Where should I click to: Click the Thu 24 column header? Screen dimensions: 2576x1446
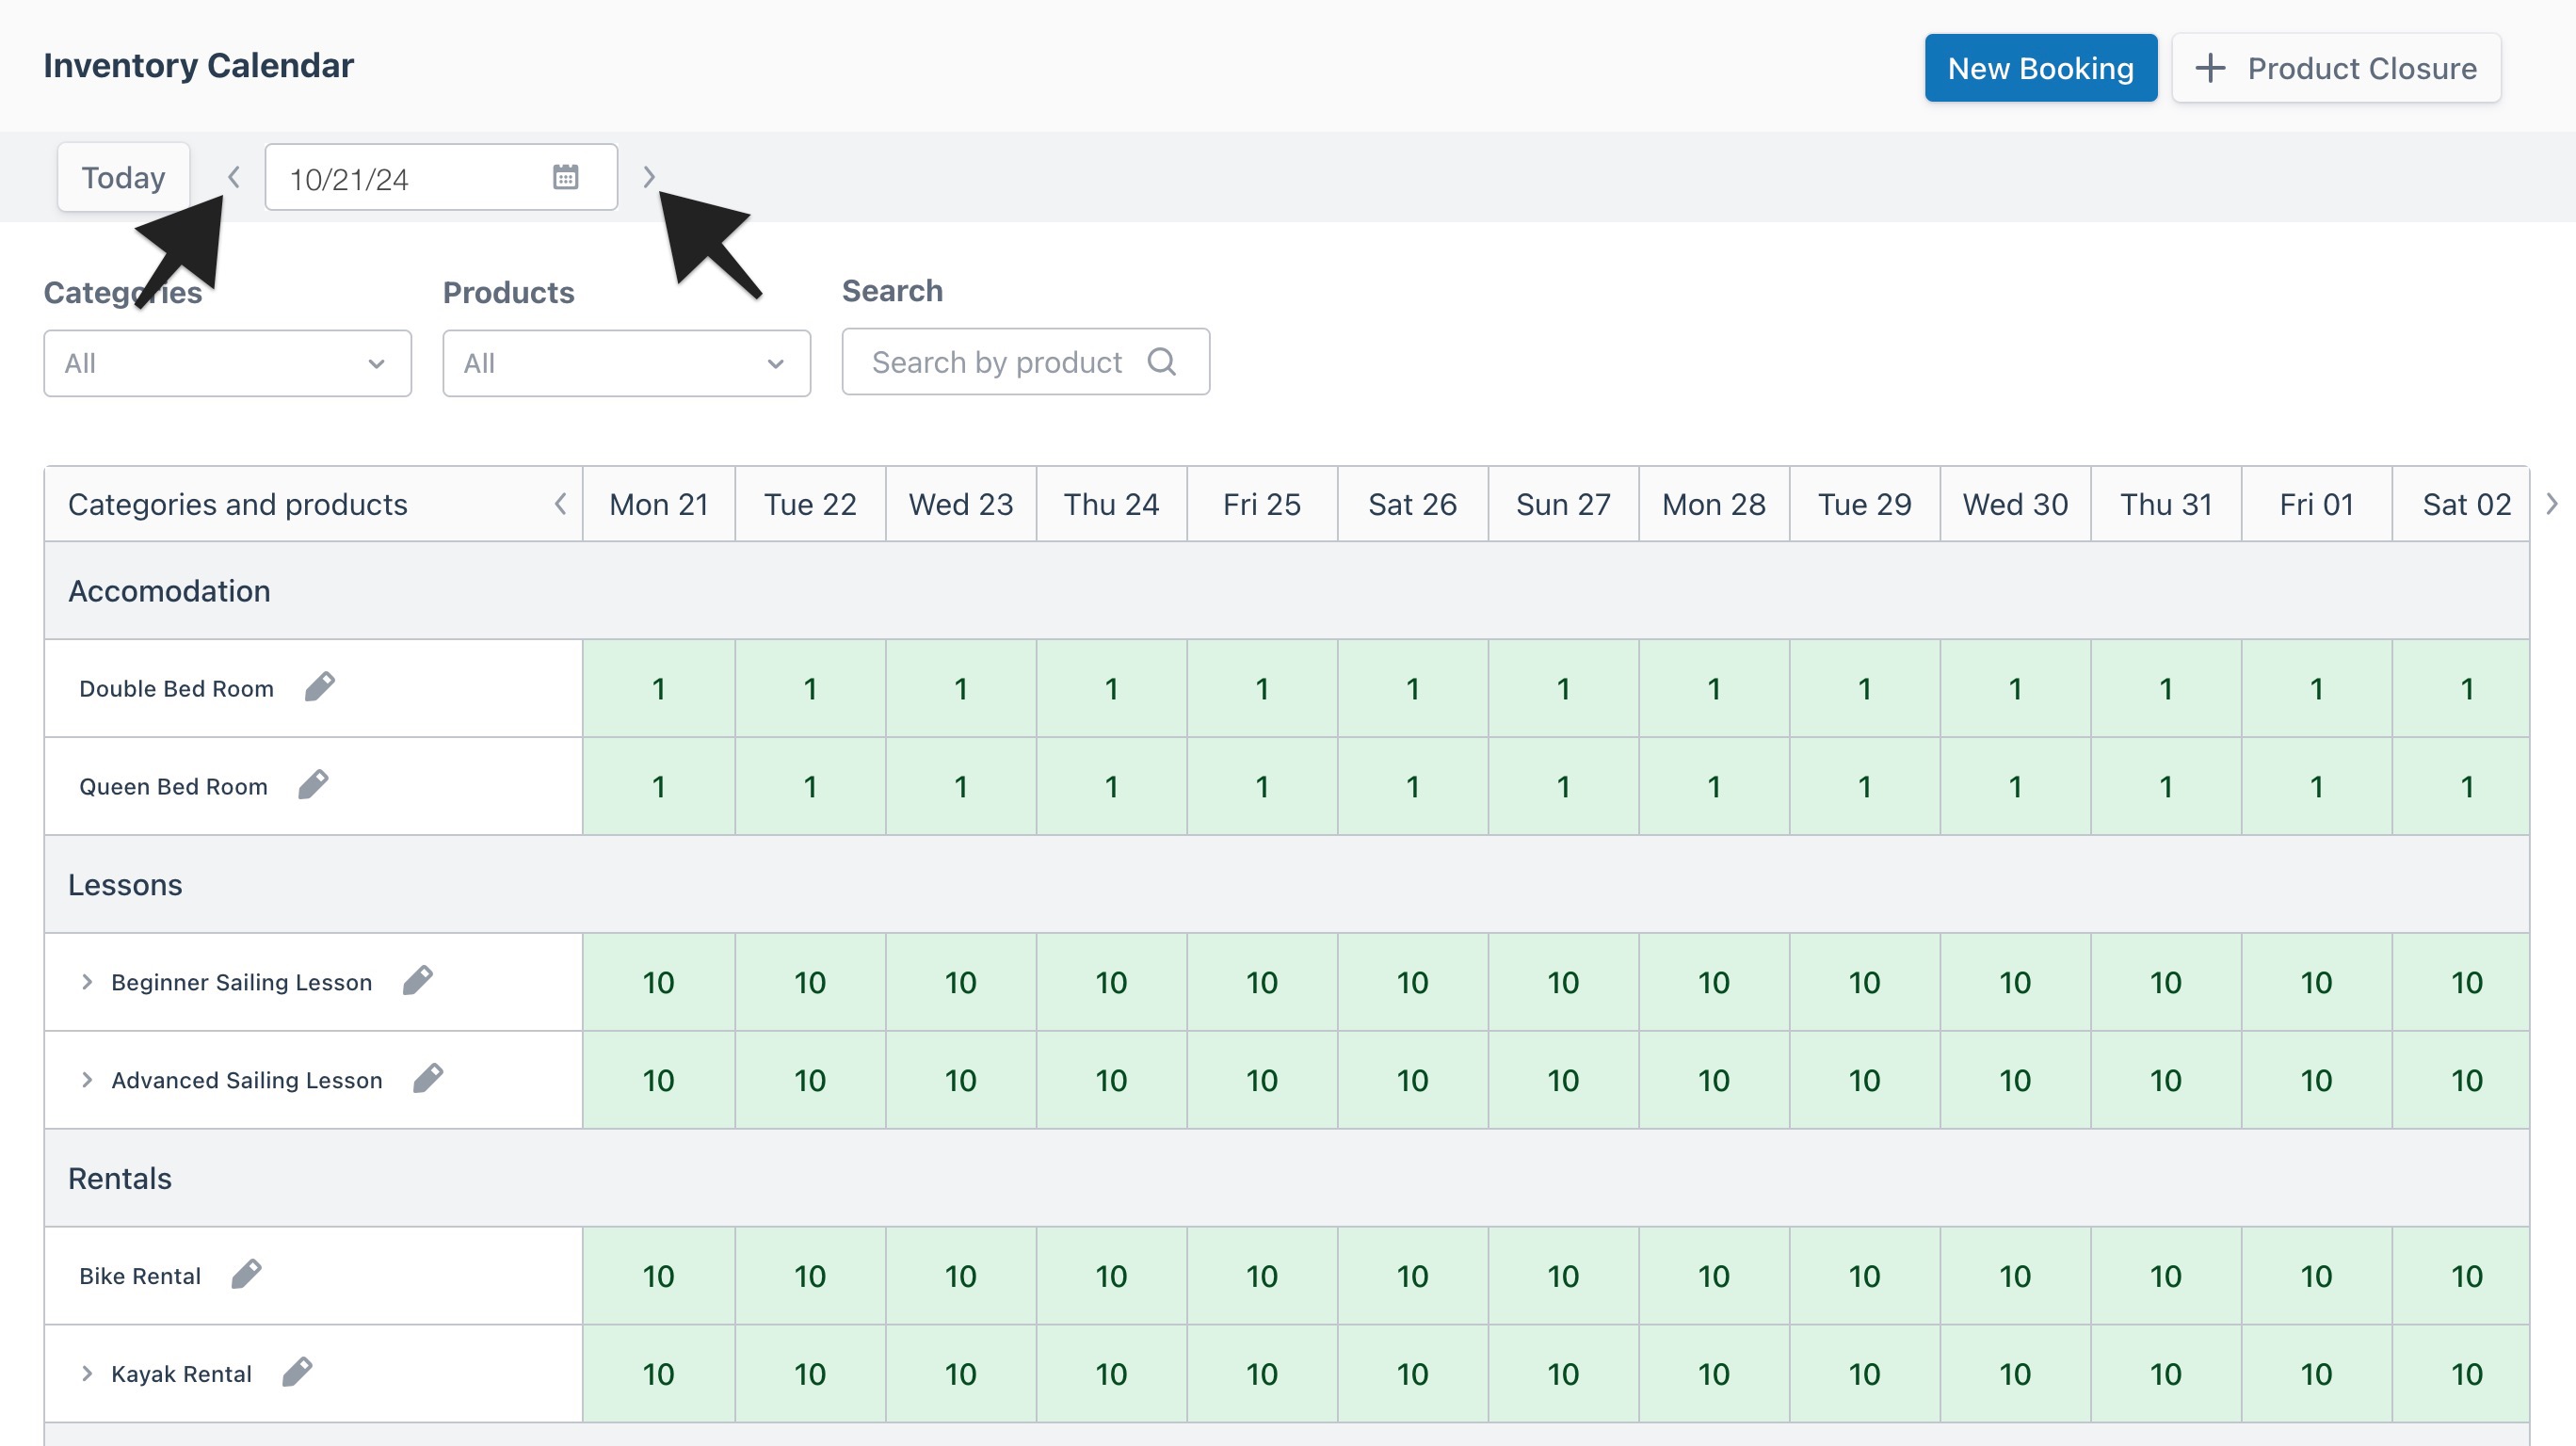pyautogui.click(x=1111, y=504)
